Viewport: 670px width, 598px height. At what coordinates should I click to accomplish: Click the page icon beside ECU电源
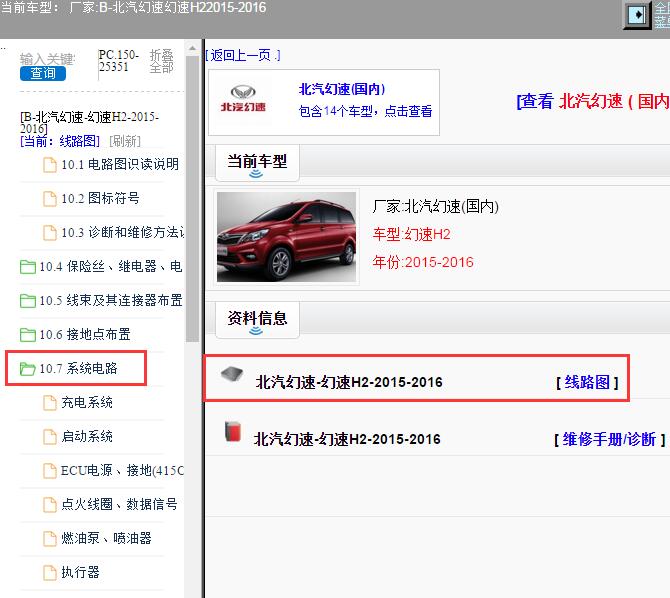click(50, 471)
